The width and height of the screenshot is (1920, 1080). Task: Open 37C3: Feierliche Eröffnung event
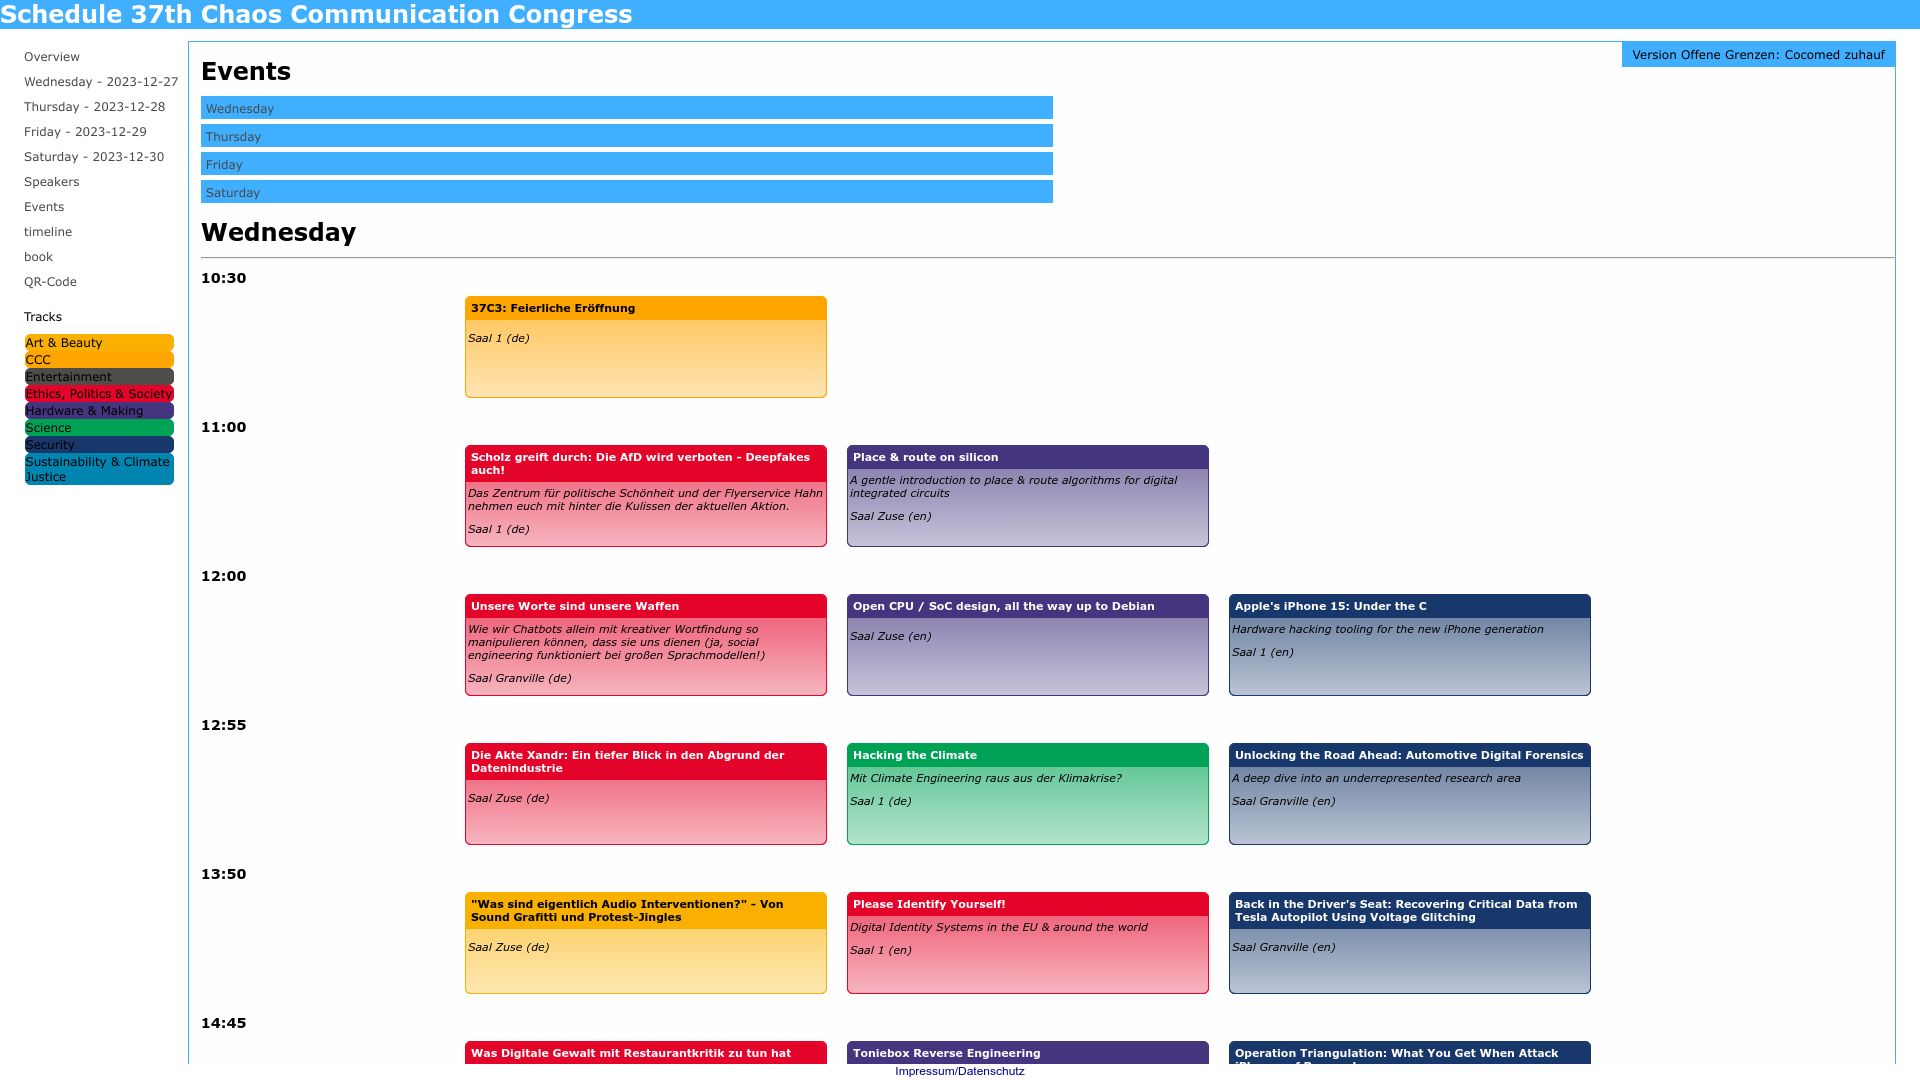[x=646, y=347]
